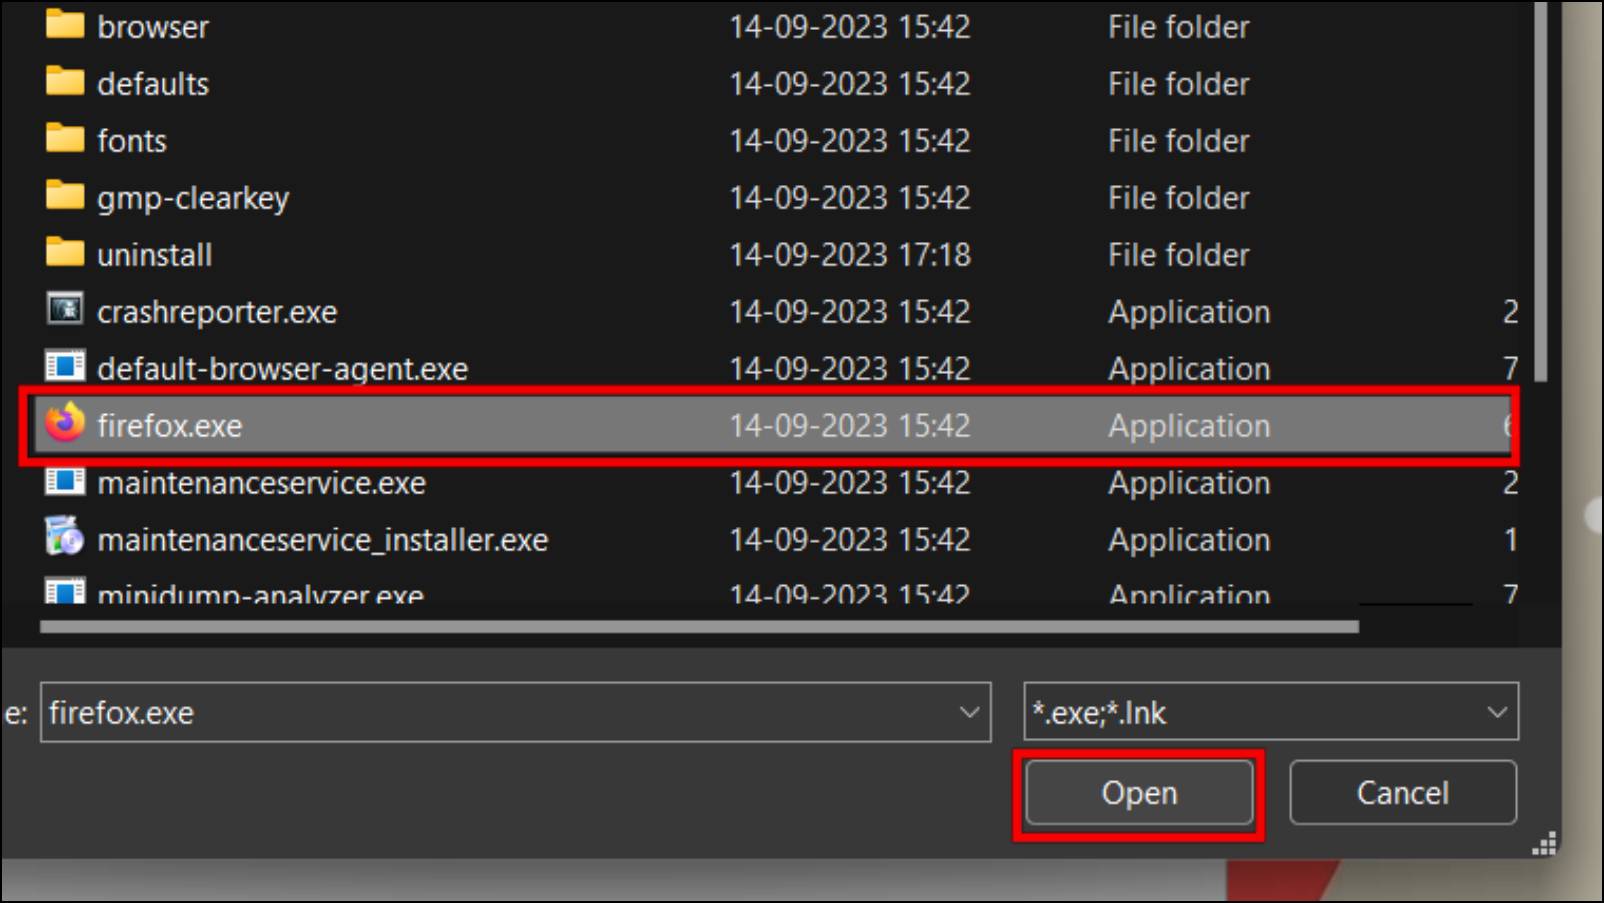Select the folder named uninstall
Image resolution: width=1604 pixels, height=903 pixels.
(x=154, y=255)
